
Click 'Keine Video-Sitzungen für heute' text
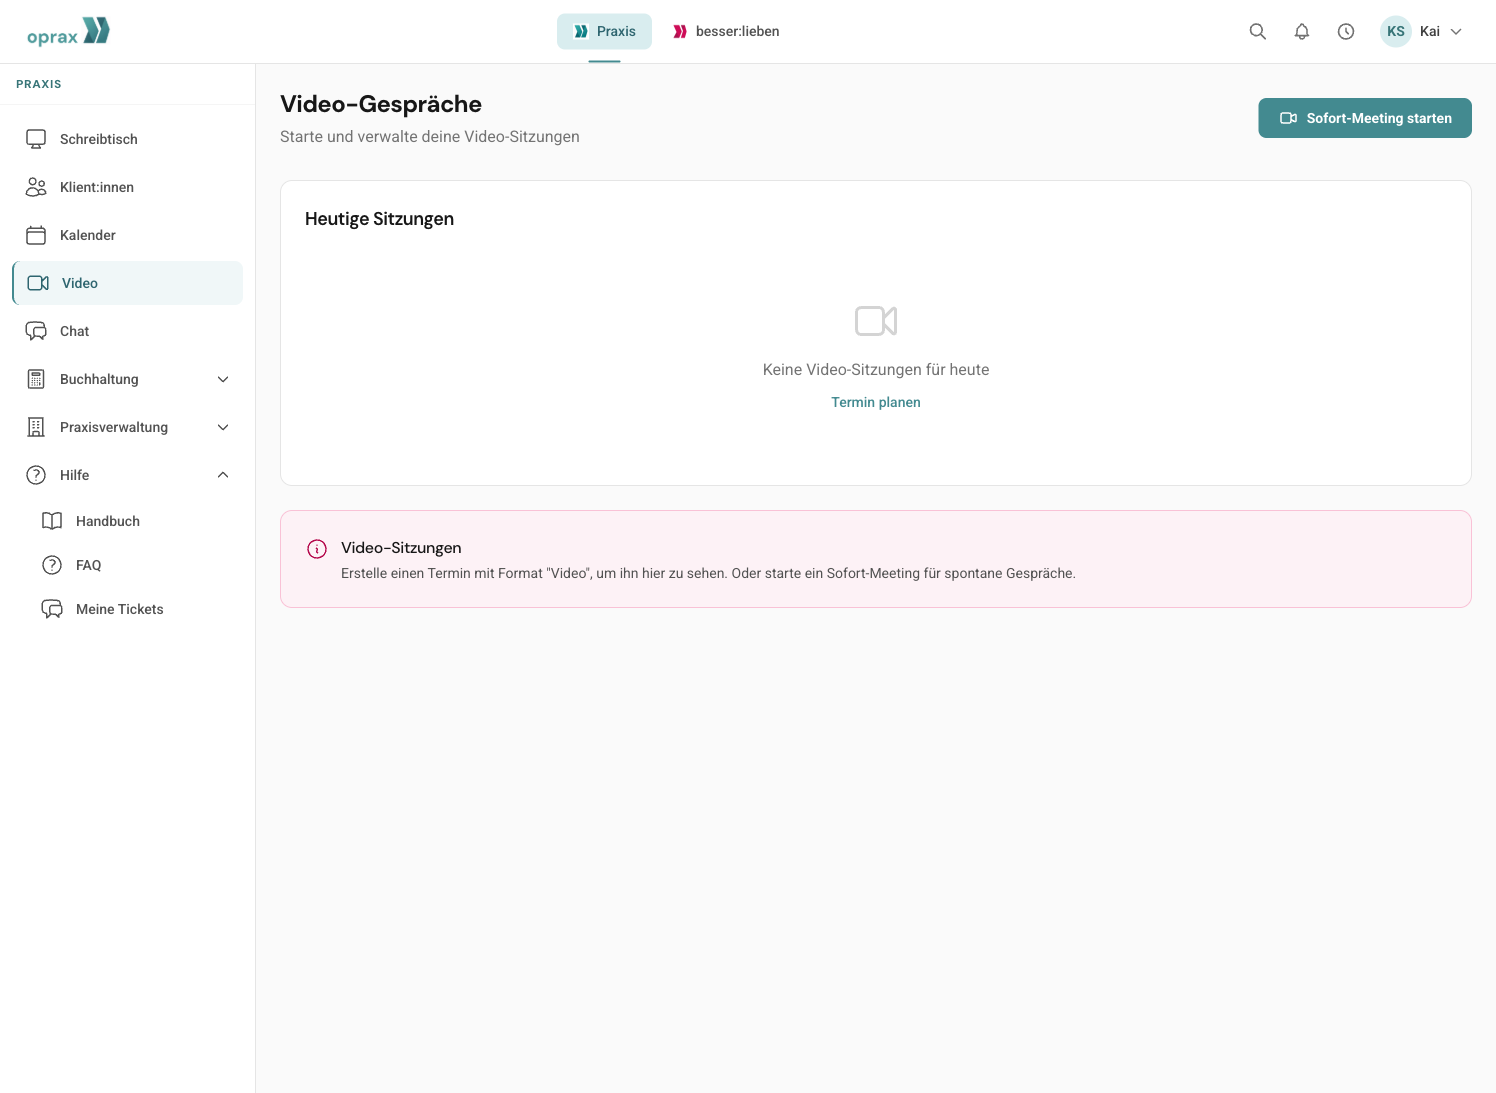click(876, 370)
